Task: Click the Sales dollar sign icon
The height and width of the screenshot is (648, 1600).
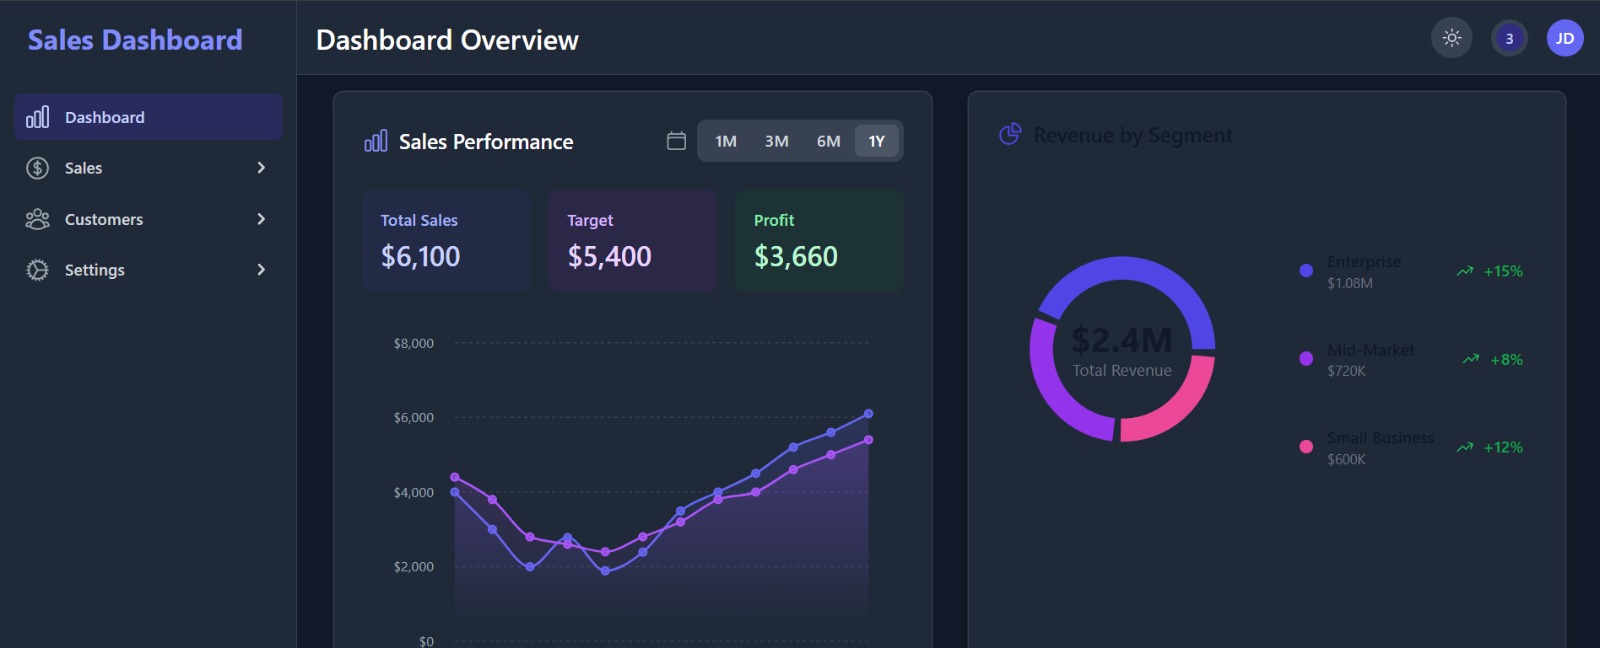Action: tap(38, 168)
